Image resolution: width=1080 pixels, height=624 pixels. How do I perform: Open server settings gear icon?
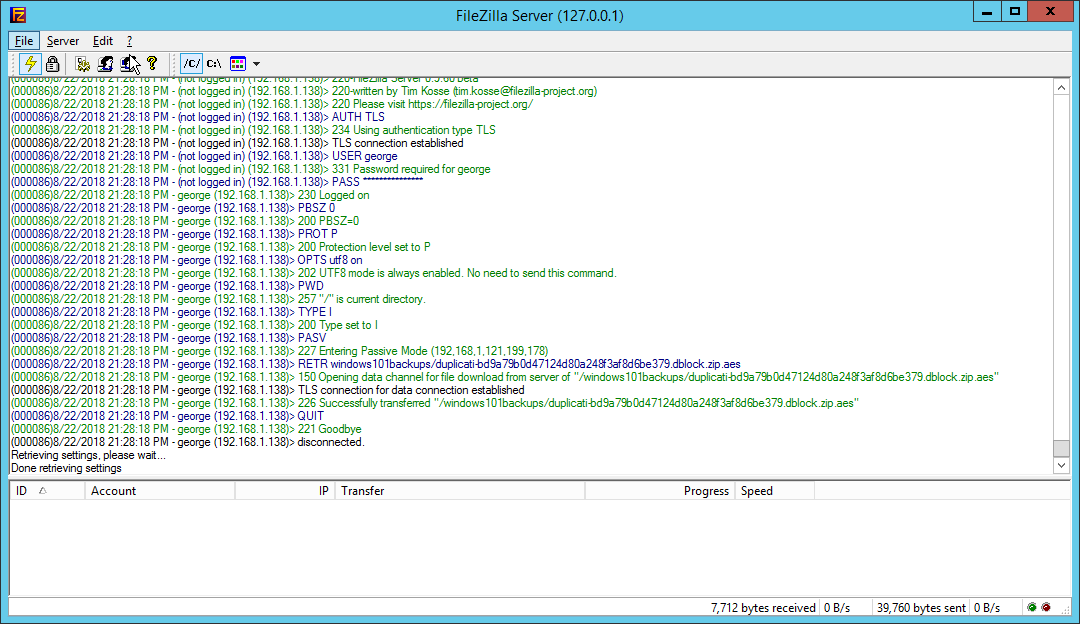coord(83,63)
